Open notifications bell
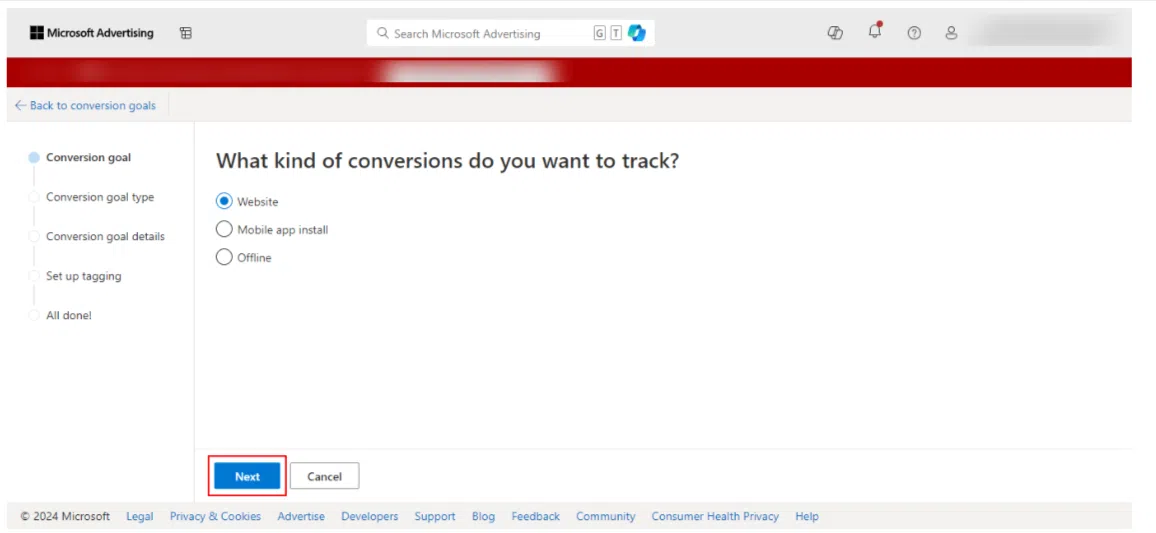The width and height of the screenshot is (1156, 533). pyautogui.click(x=875, y=32)
